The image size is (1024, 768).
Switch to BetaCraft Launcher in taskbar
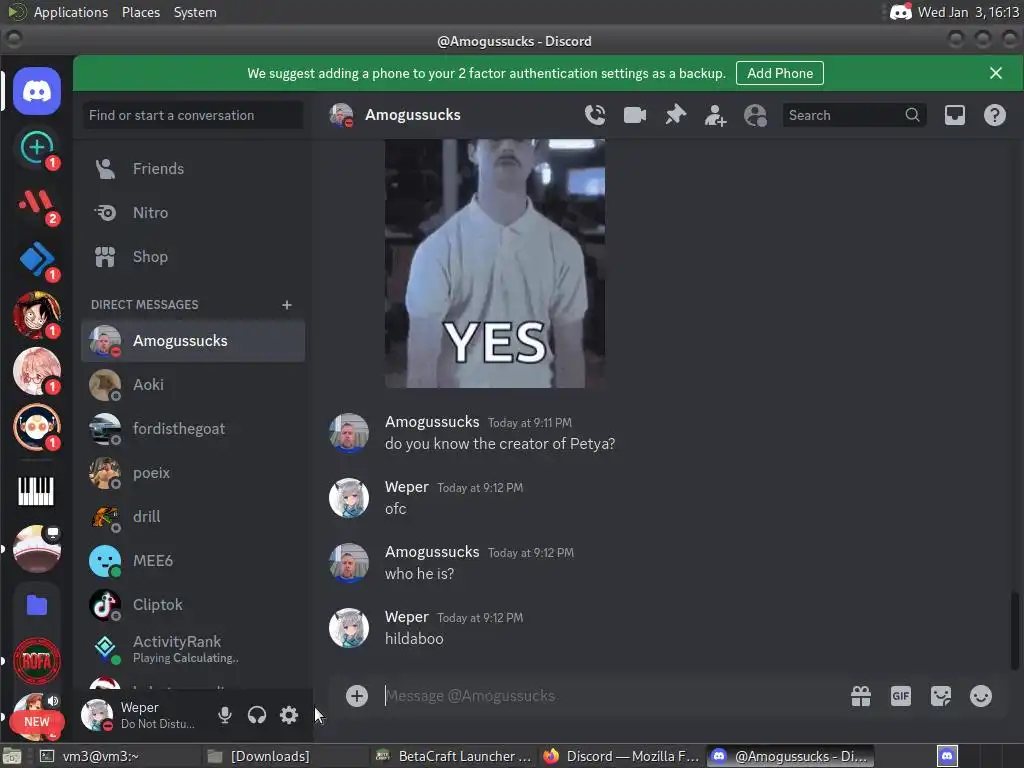point(455,756)
